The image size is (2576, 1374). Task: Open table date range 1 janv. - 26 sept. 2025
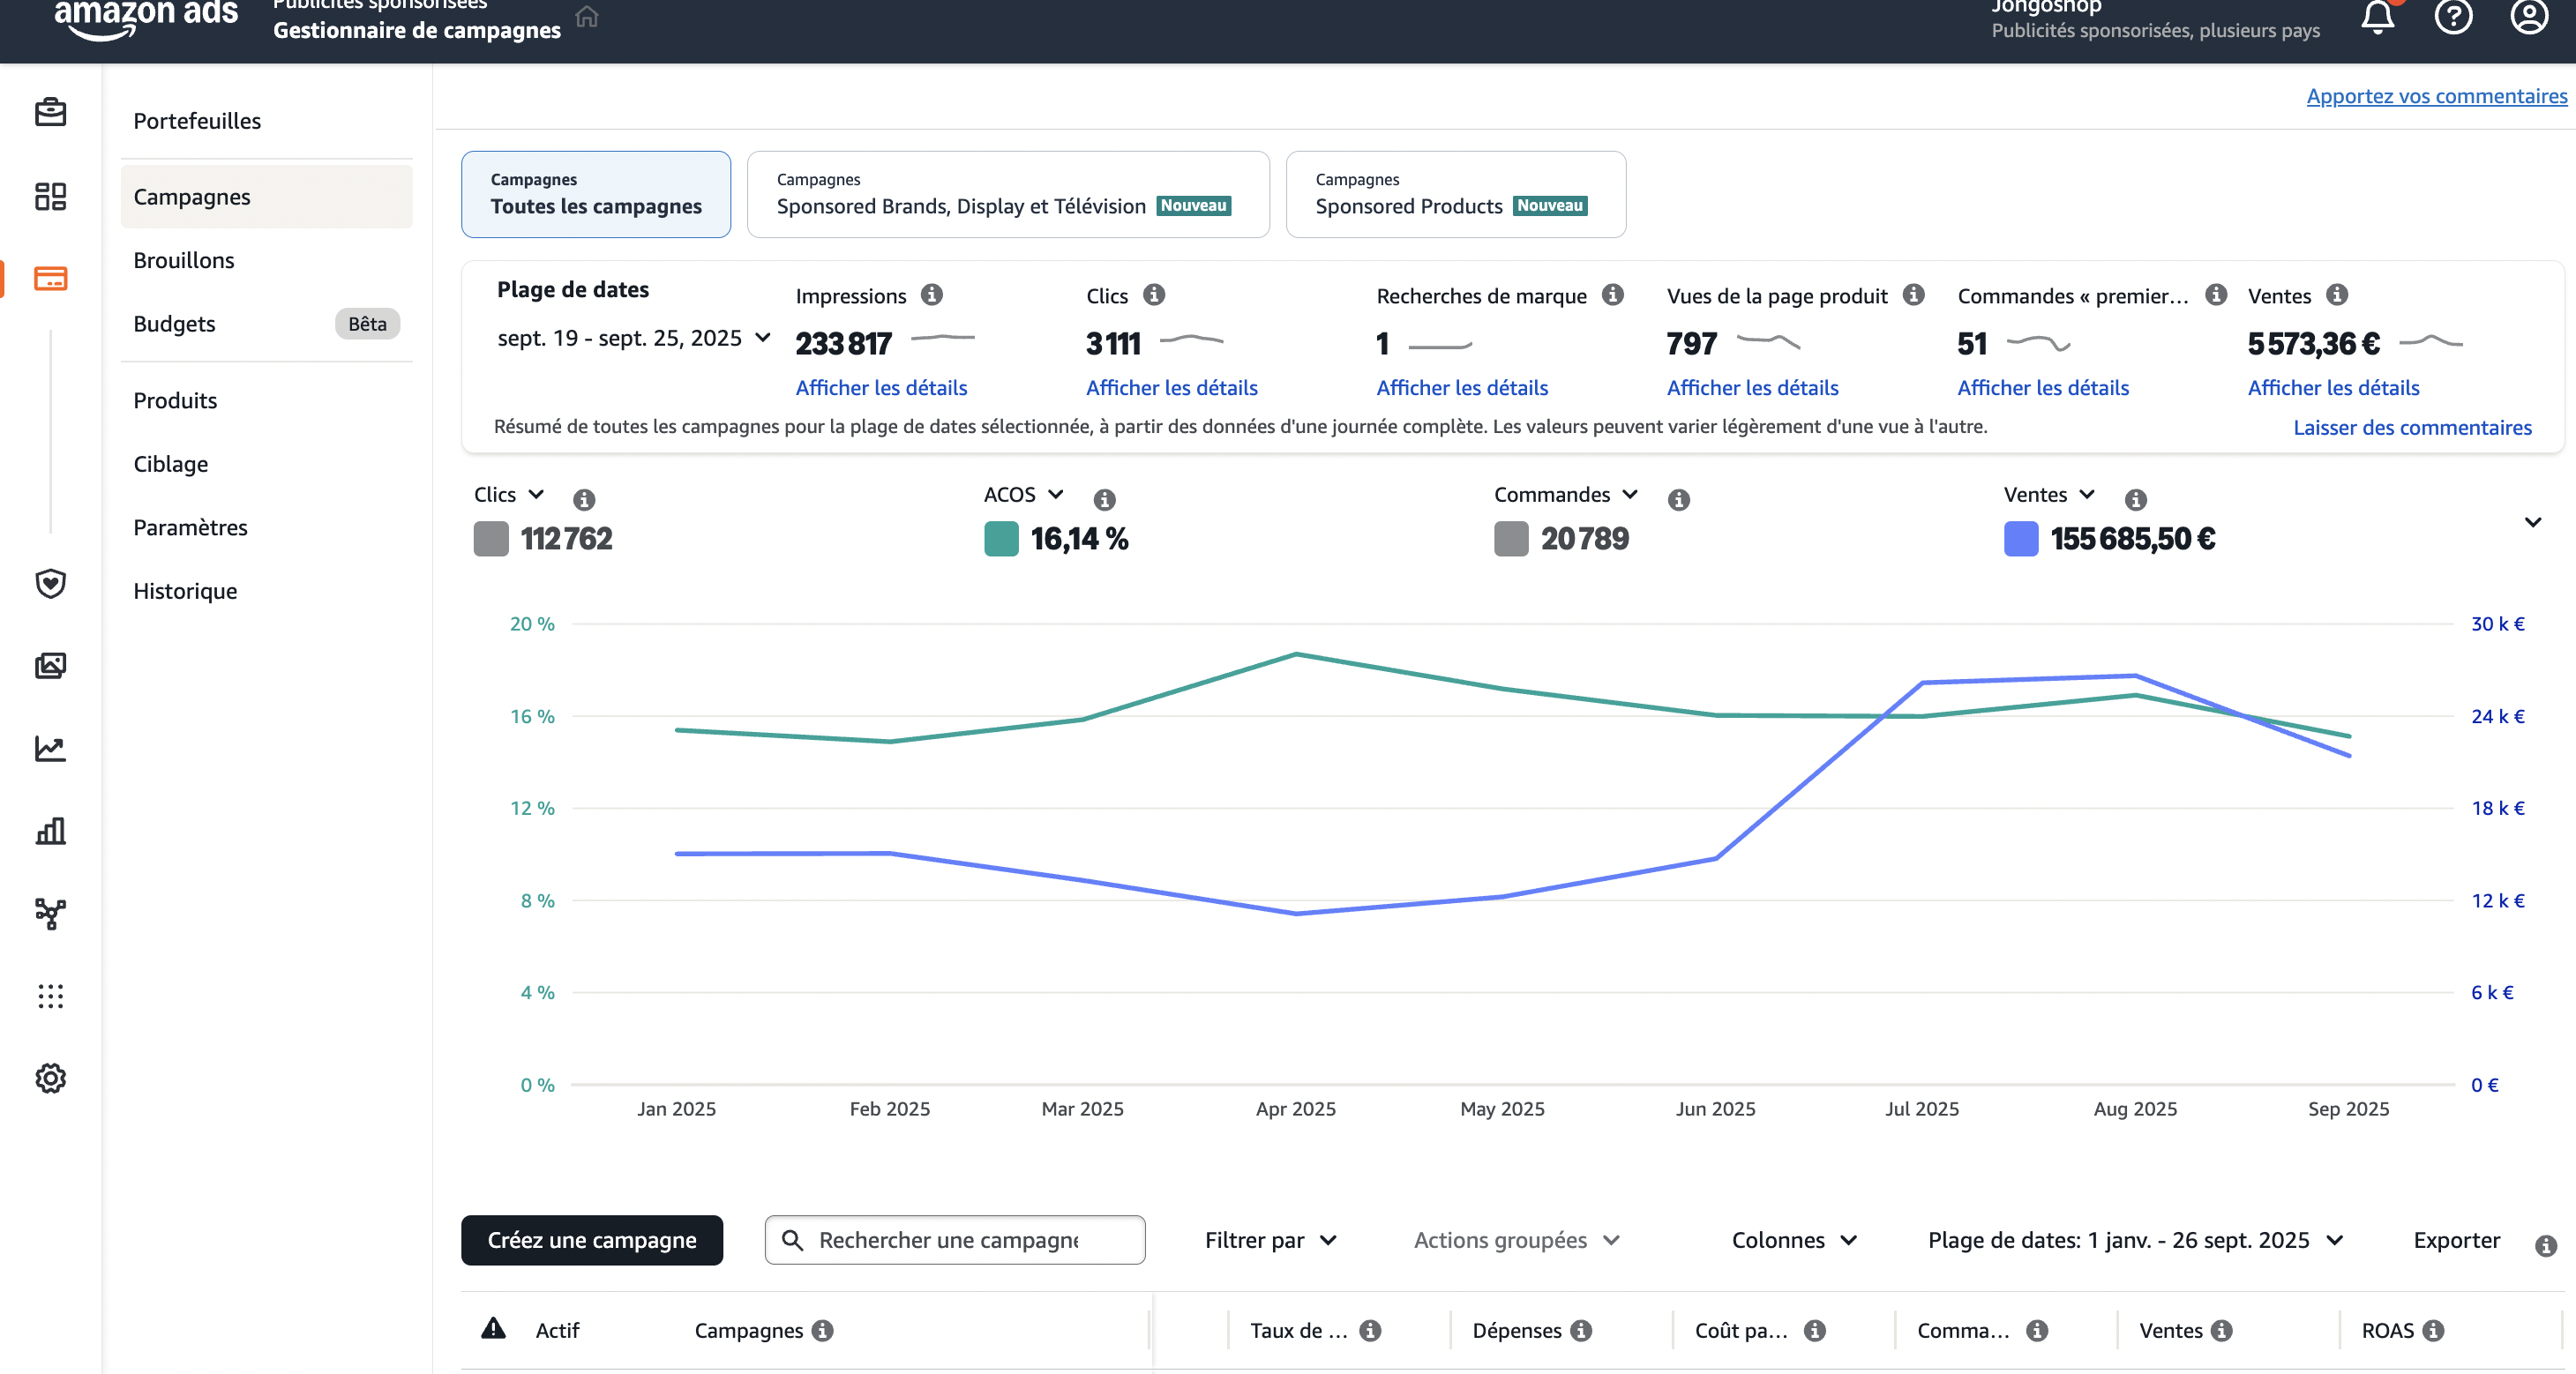(x=2135, y=1240)
